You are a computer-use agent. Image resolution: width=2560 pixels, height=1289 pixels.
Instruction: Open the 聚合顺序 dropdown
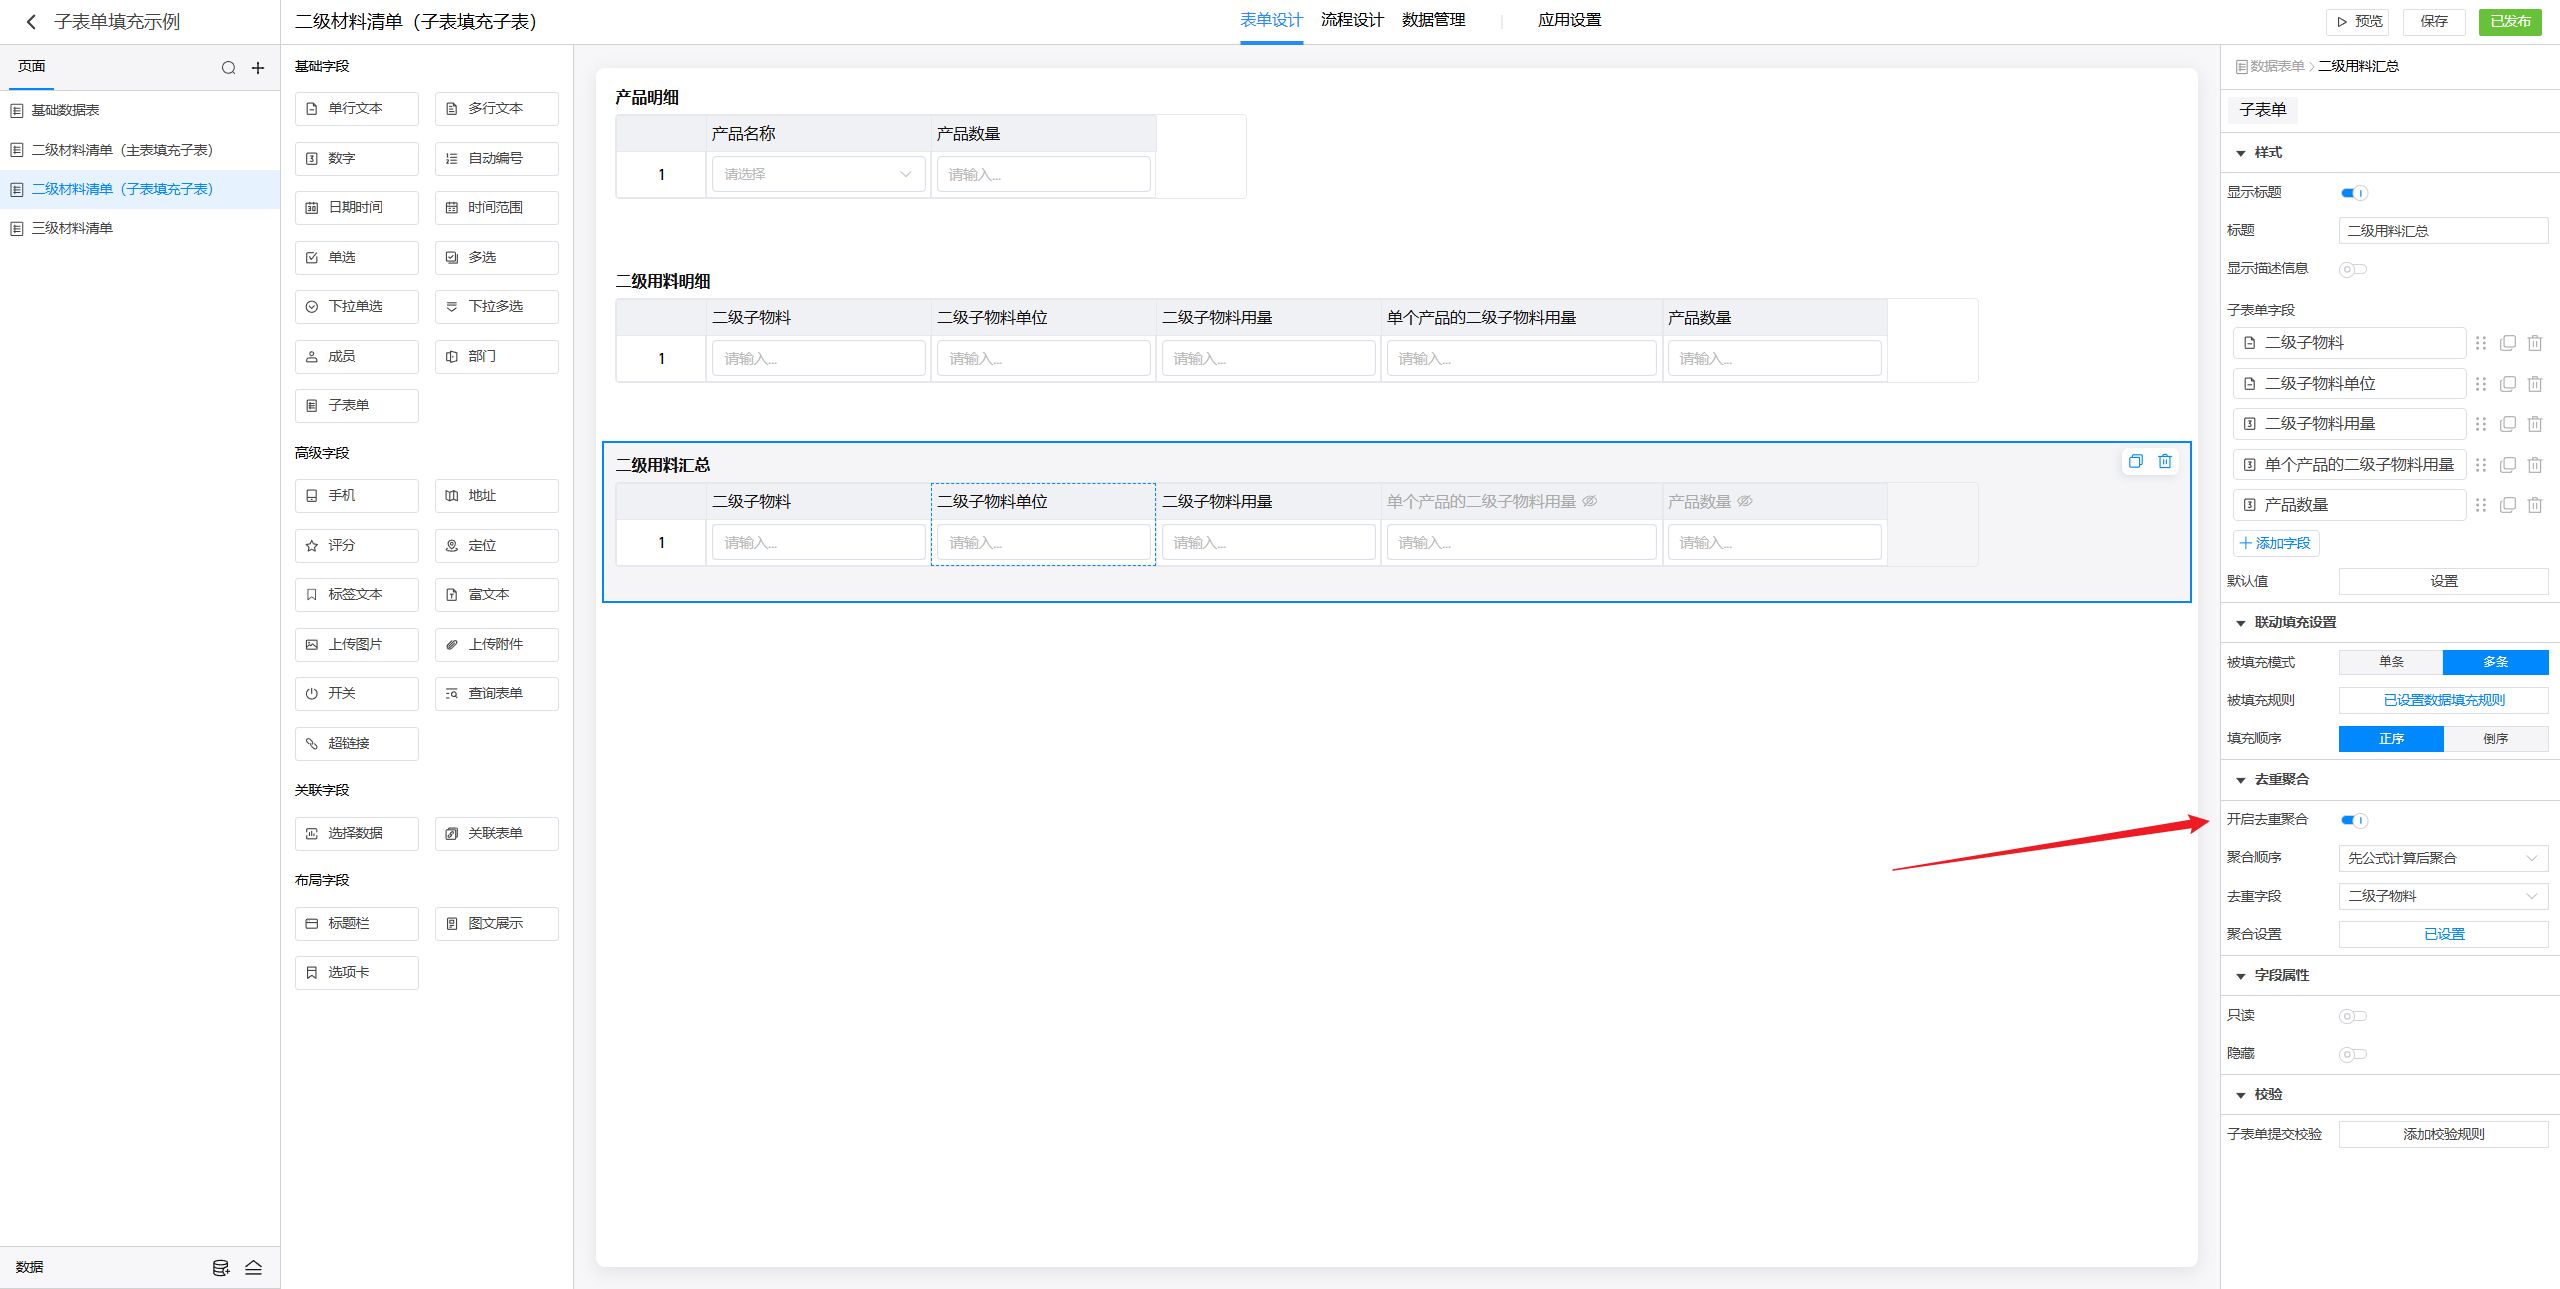coord(2442,858)
